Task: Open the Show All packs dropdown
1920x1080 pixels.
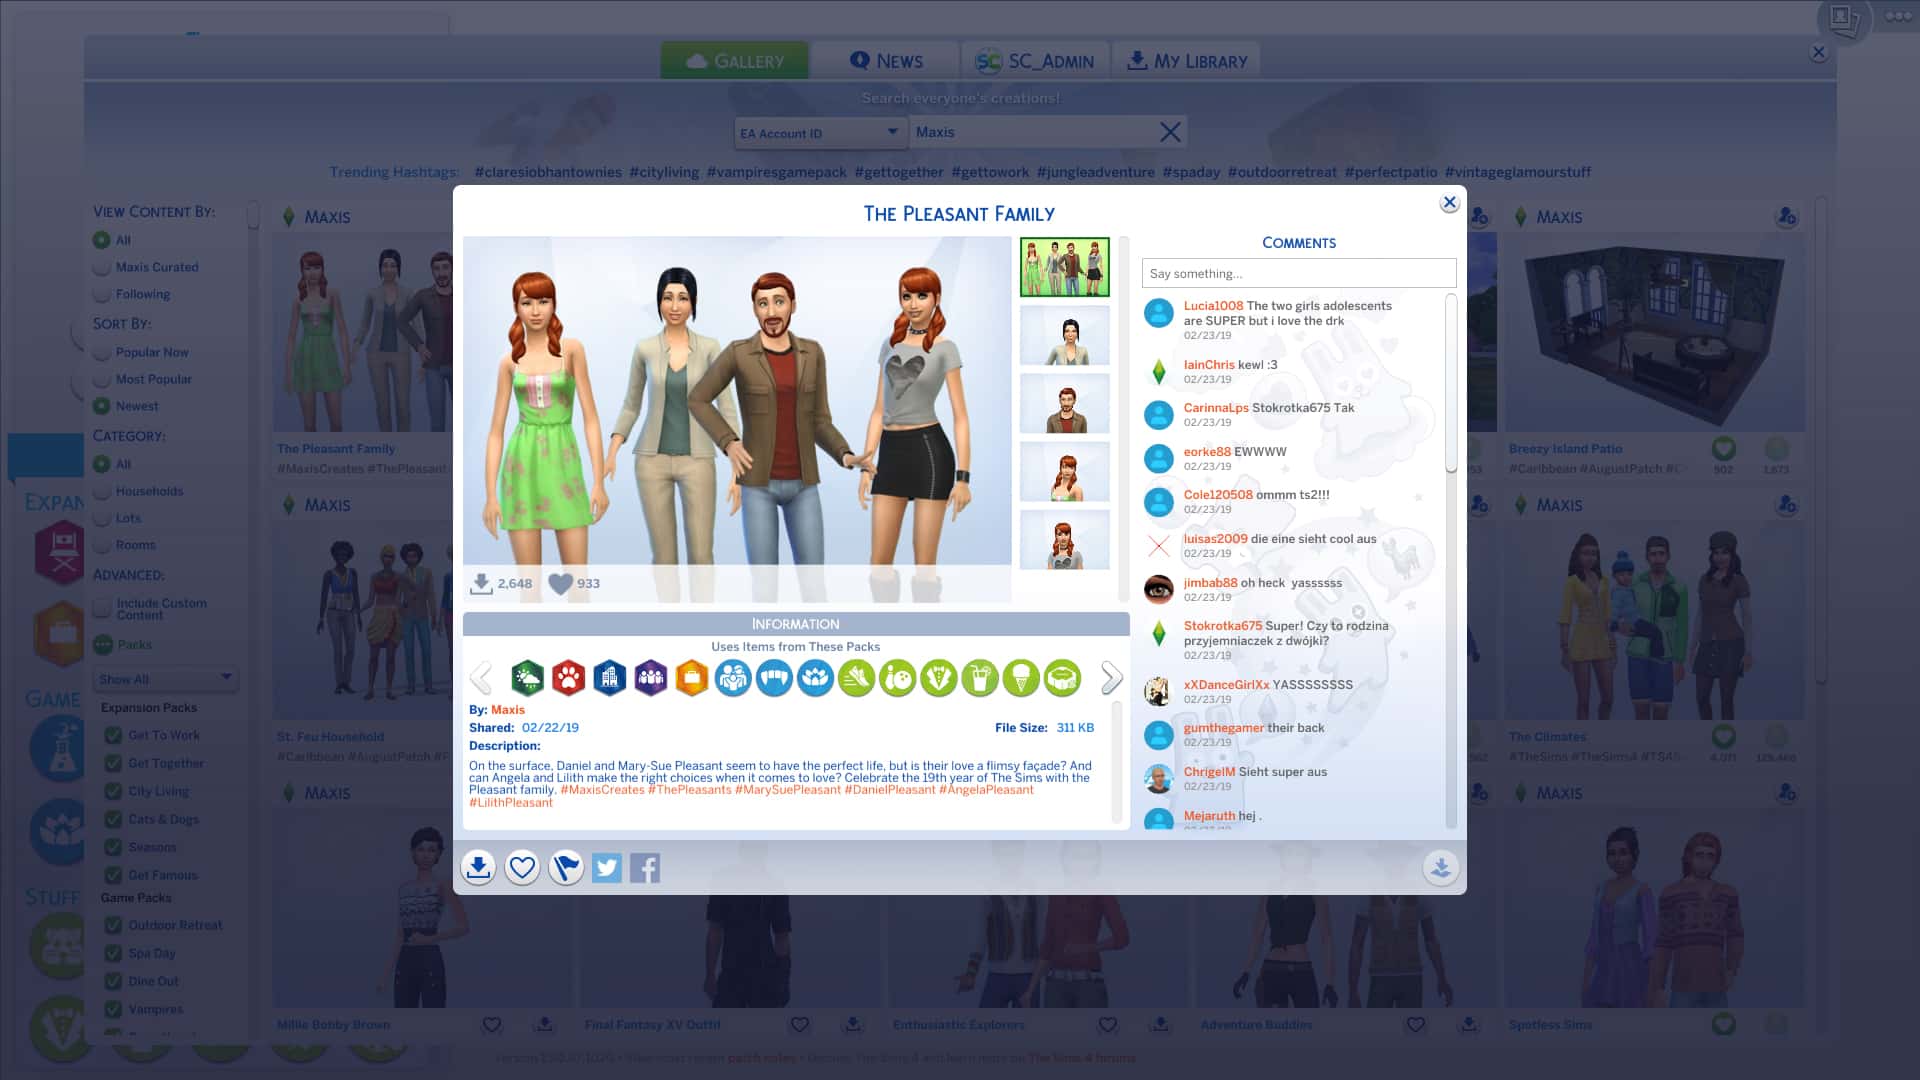Action: (x=166, y=679)
